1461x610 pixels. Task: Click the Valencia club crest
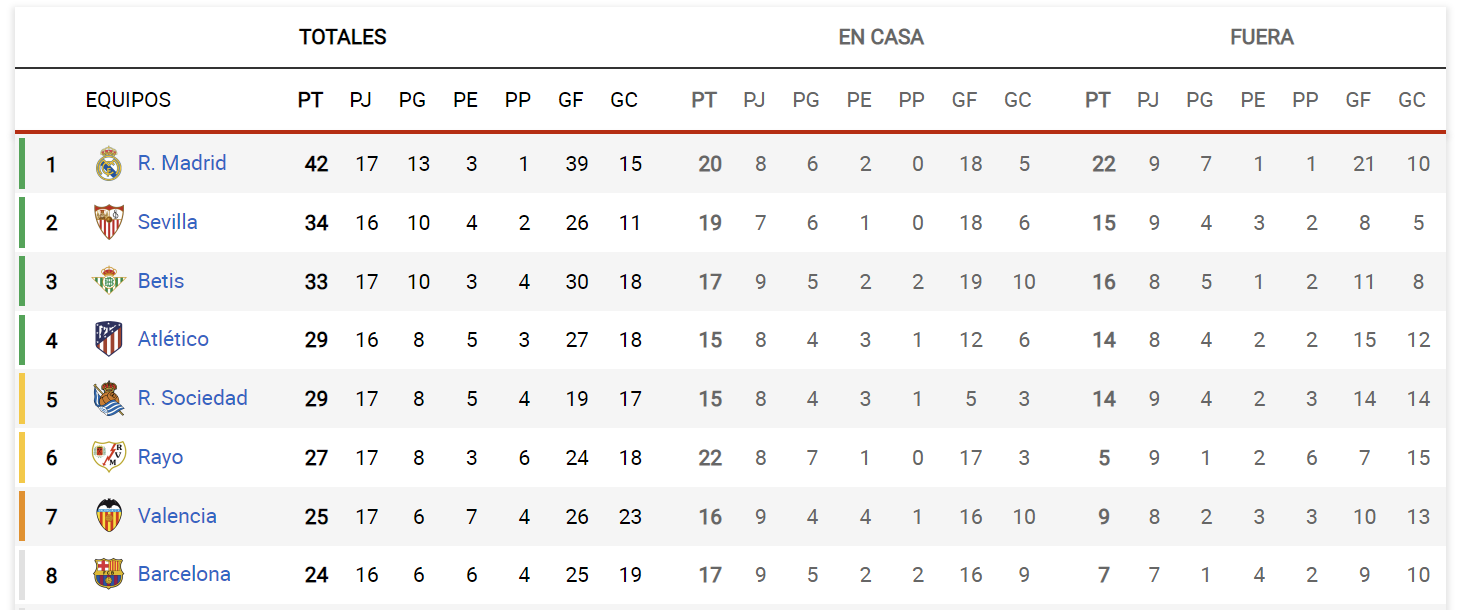coord(108,516)
